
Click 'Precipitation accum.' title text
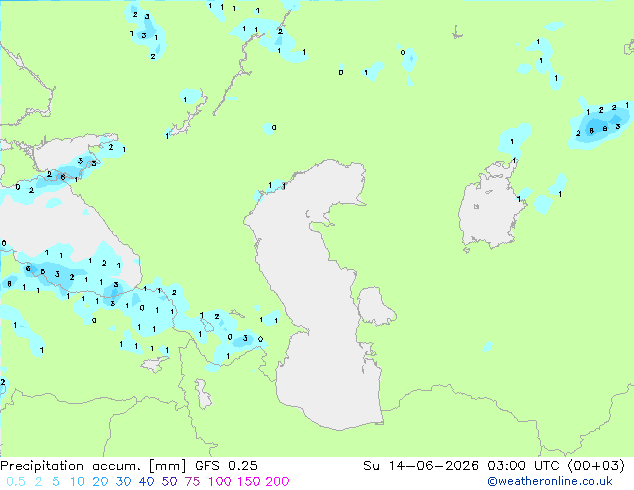70,466
